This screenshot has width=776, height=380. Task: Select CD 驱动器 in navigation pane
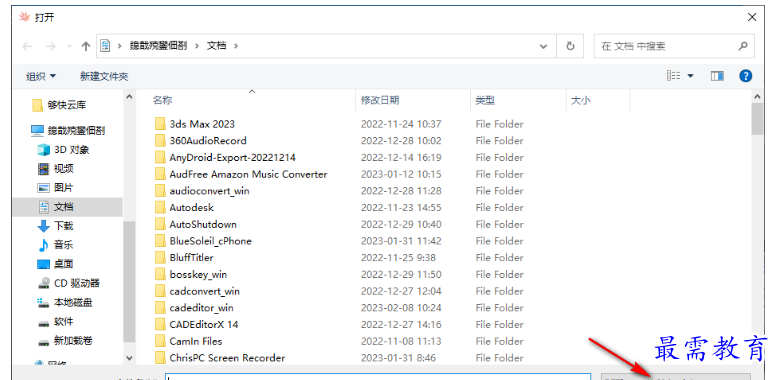68,283
